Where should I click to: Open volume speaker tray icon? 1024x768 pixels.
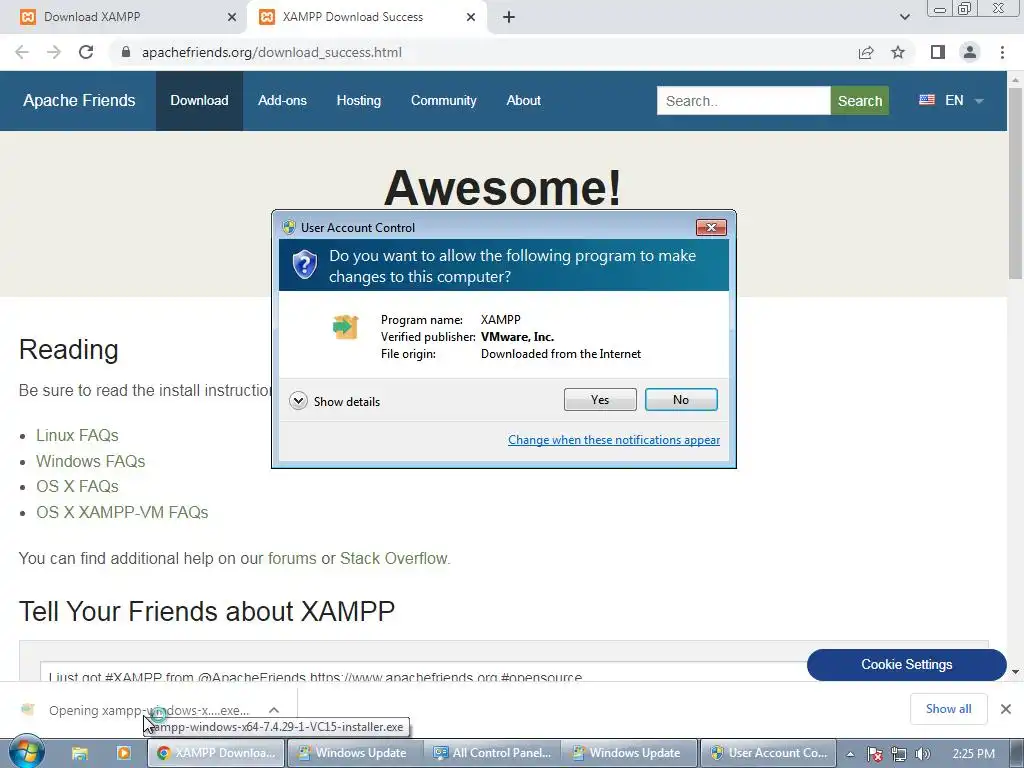click(x=922, y=754)
